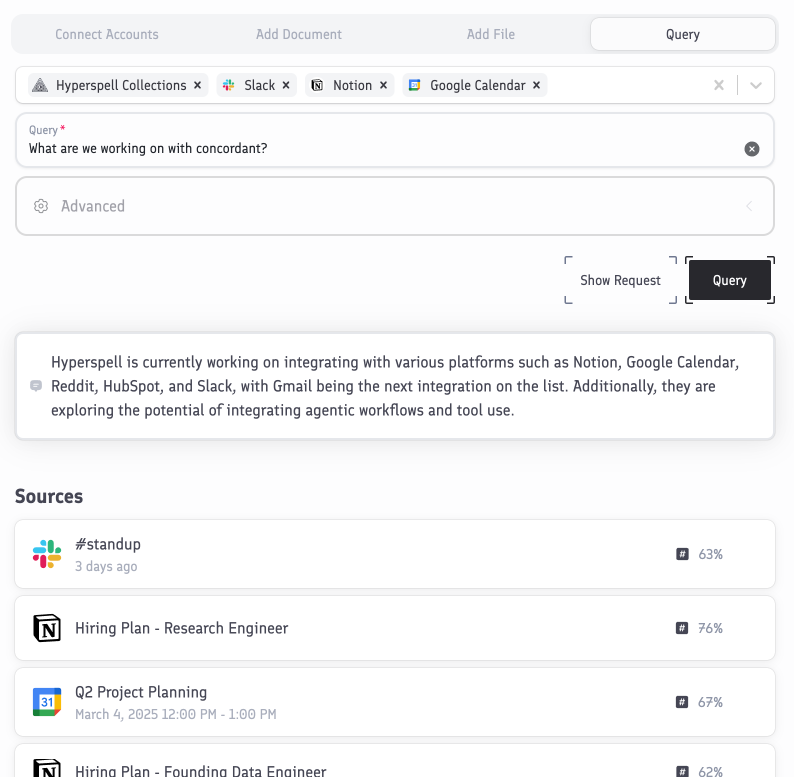Select the Query tab
The height and width of the screenshot is (777, 794).
[x=683, y=34]
